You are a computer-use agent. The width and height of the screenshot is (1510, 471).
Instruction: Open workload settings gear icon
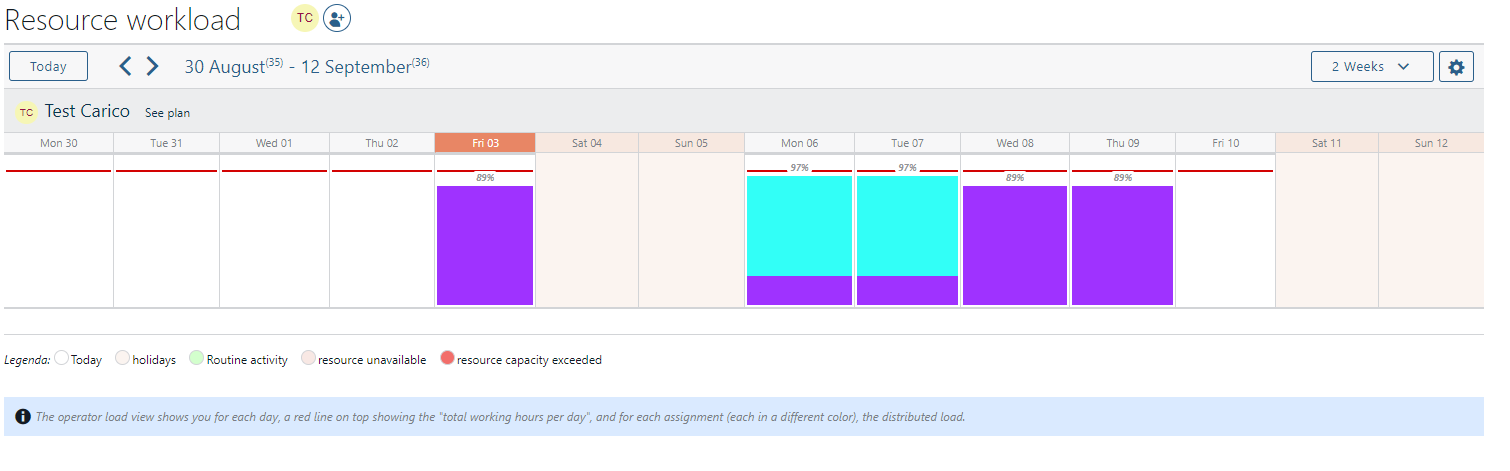coord(1456,67)
